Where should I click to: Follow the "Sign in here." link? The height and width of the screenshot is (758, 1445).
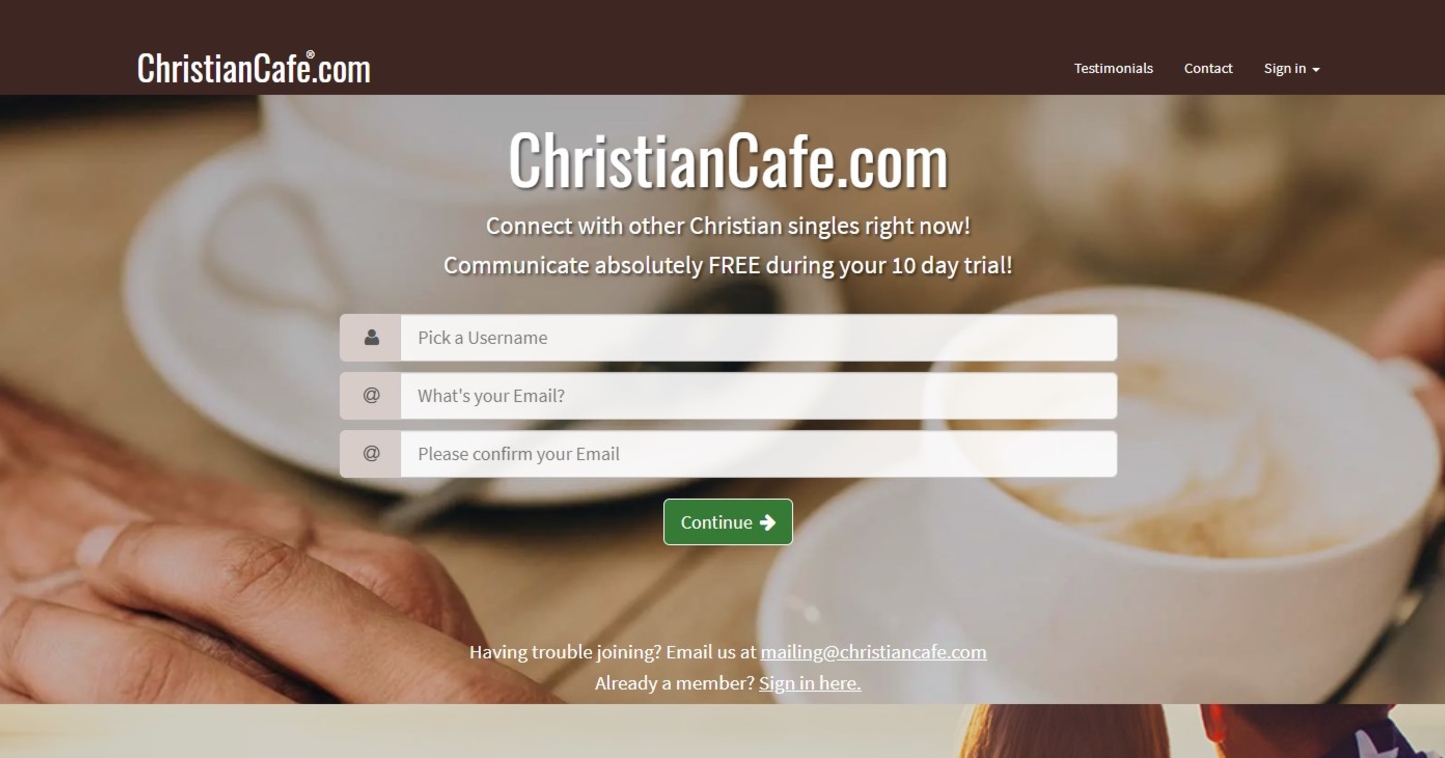point(810,683)
